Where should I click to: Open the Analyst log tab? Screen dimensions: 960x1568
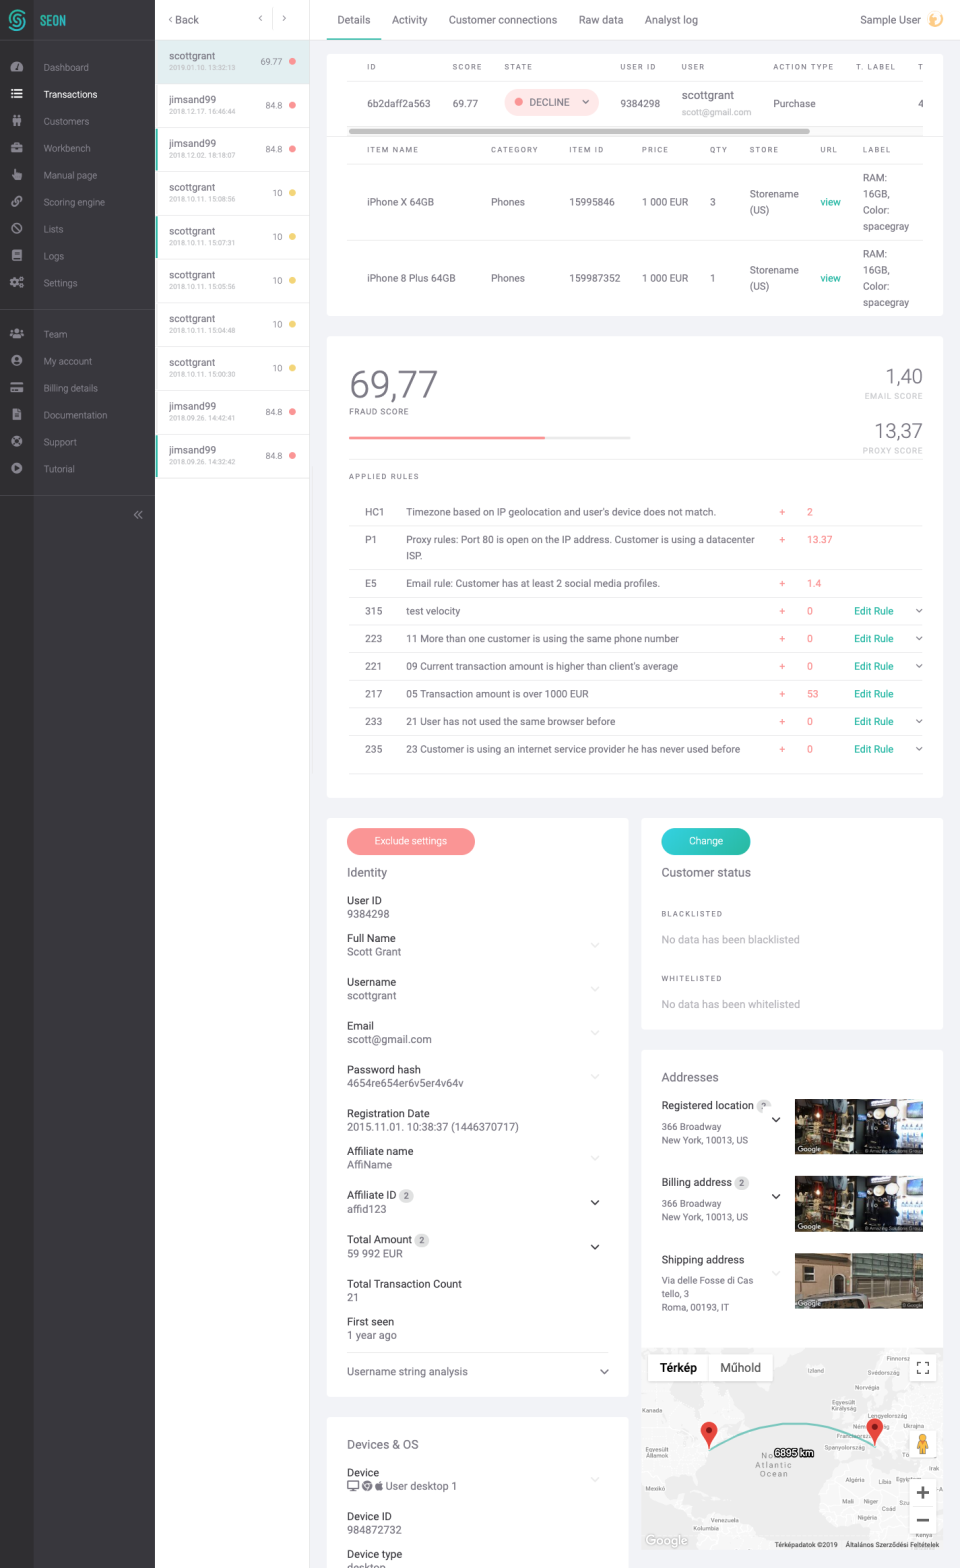click(671, 20)
